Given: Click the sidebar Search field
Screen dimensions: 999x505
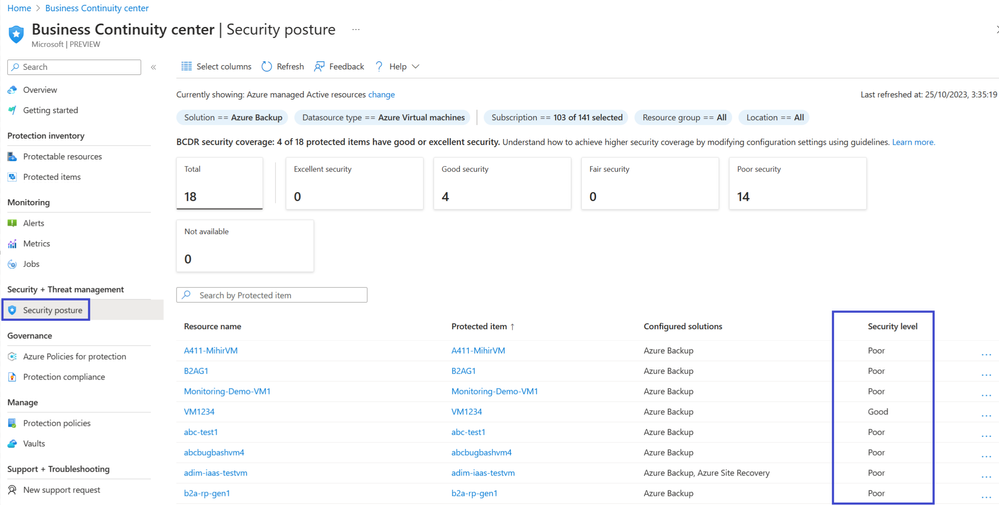Looking at the screenshot, I should pos(74,67).
